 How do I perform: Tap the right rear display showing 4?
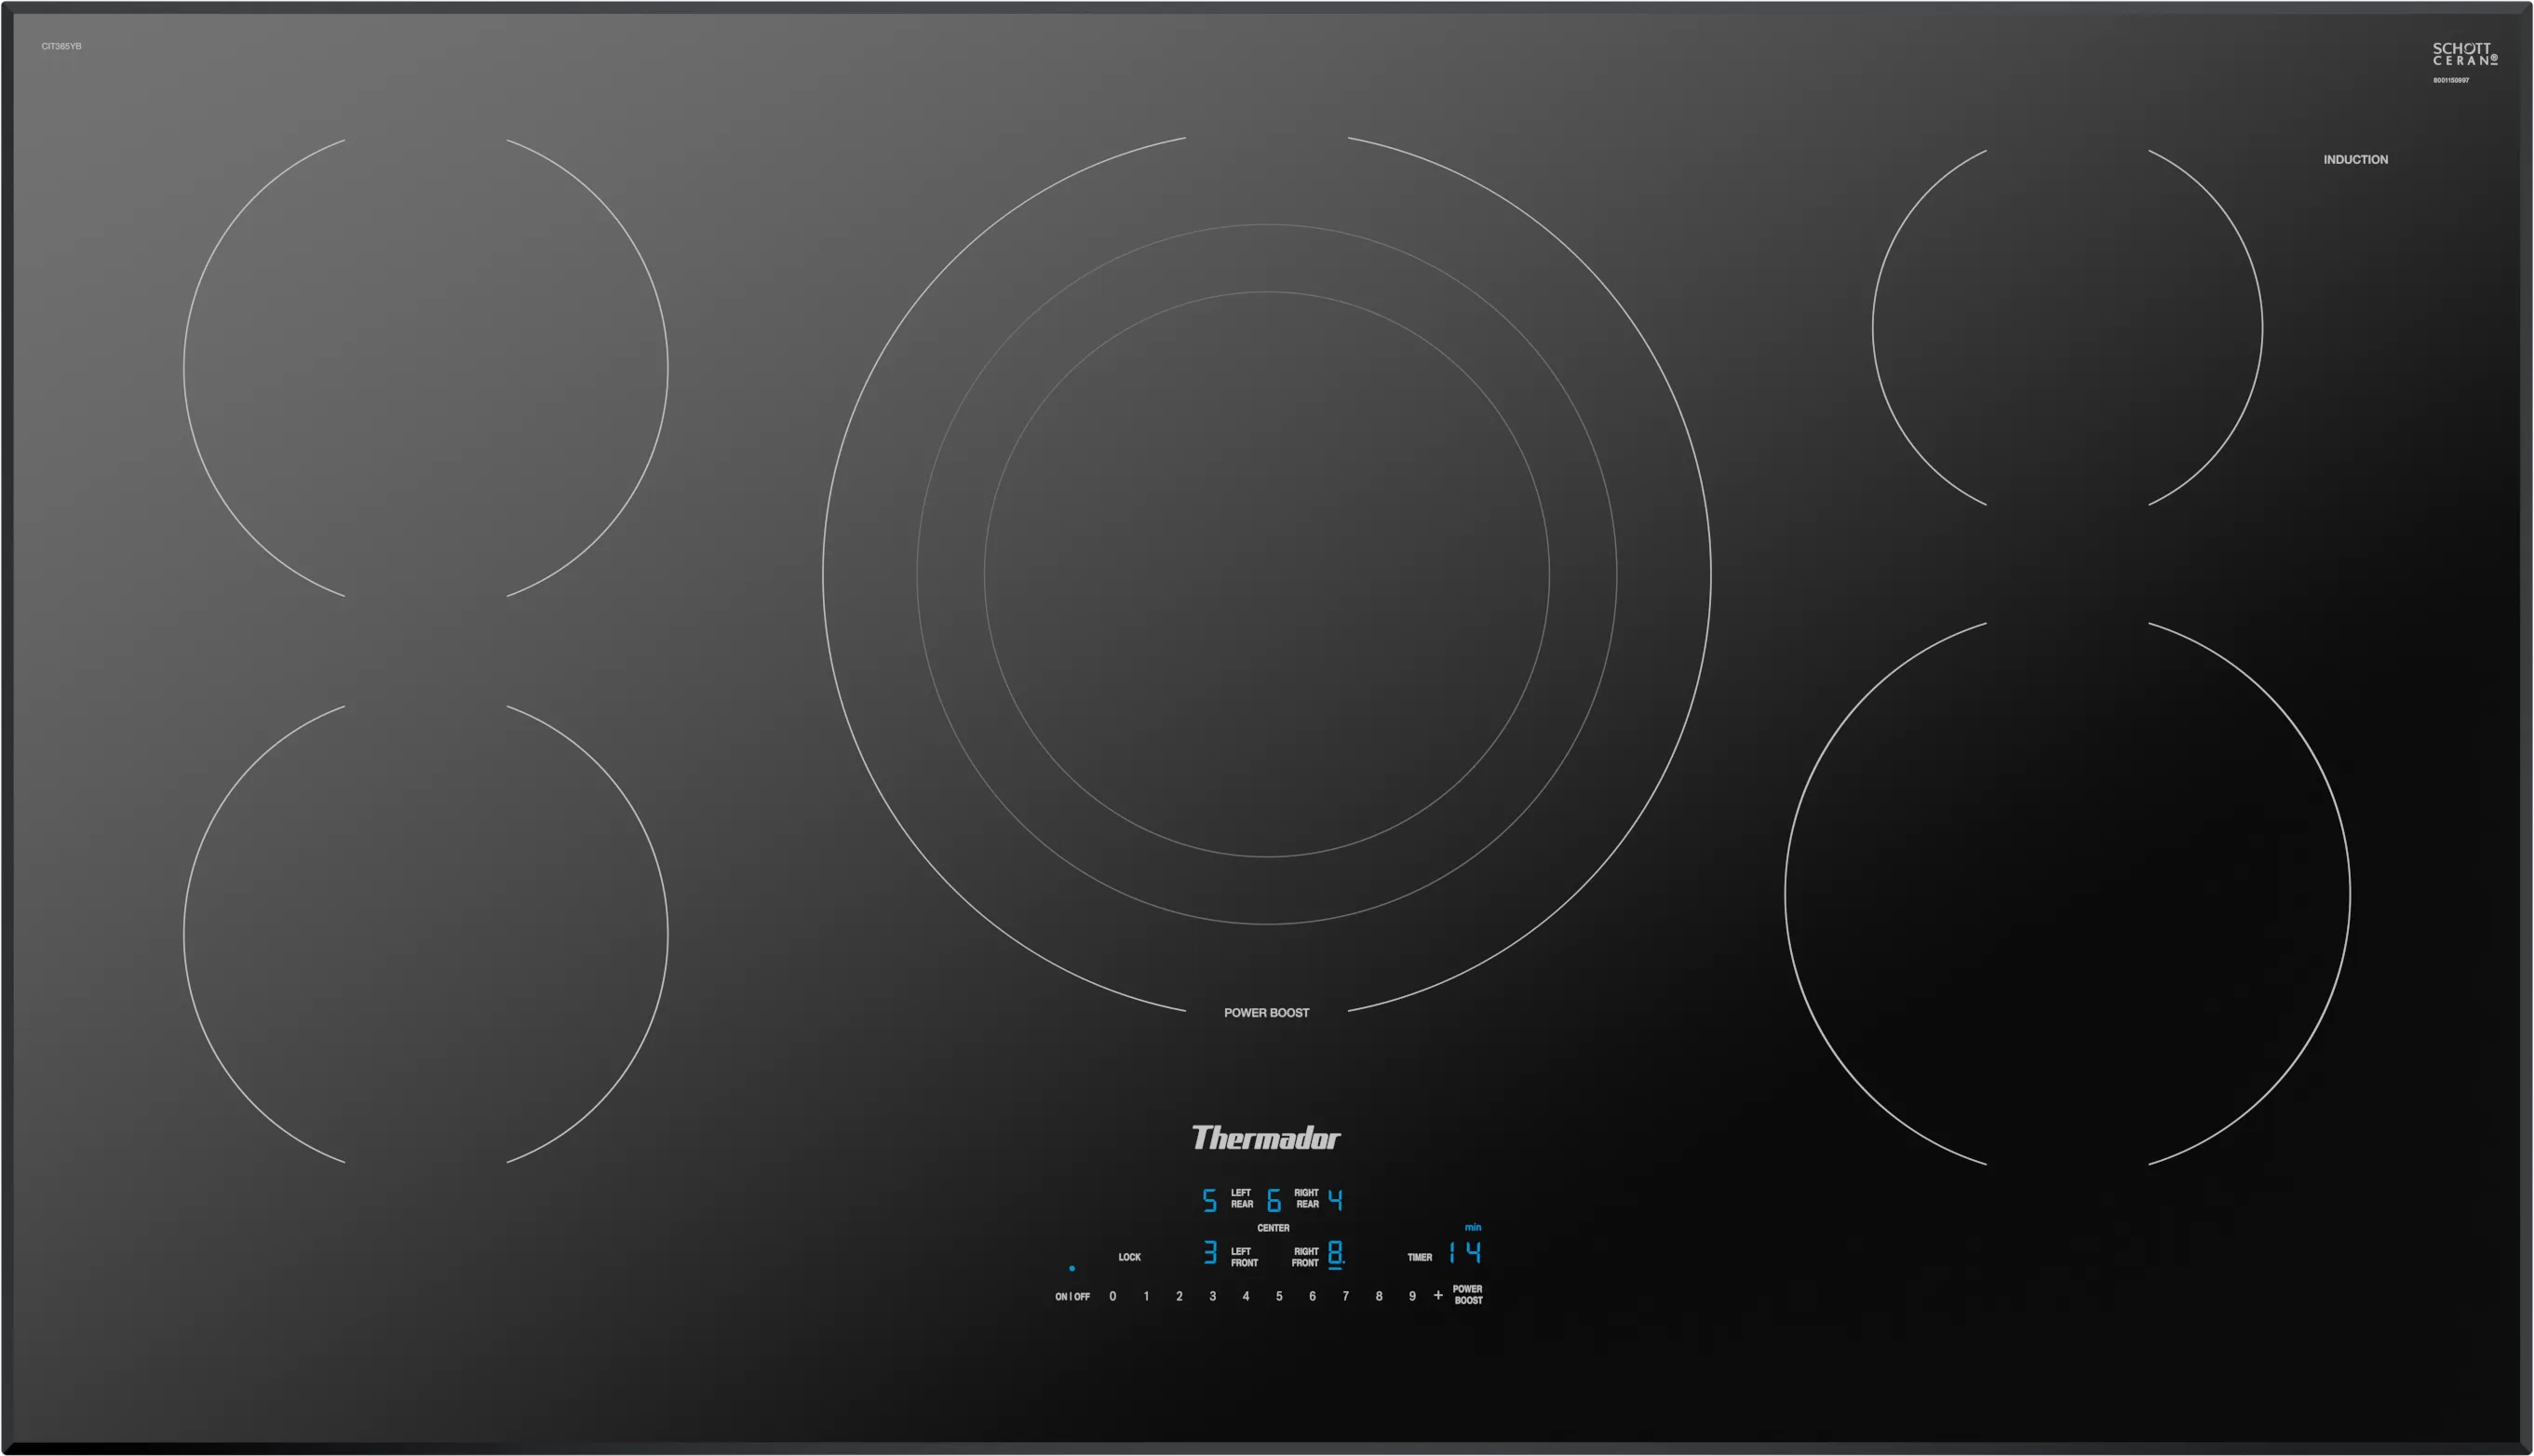pos(1335,1200)
